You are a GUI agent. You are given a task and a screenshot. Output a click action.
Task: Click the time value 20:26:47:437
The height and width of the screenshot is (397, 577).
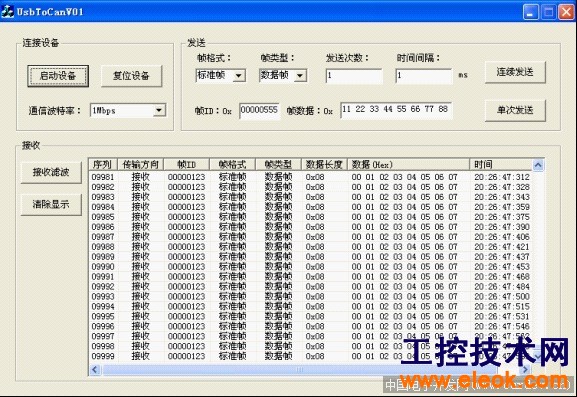click(x=502, y=256)
